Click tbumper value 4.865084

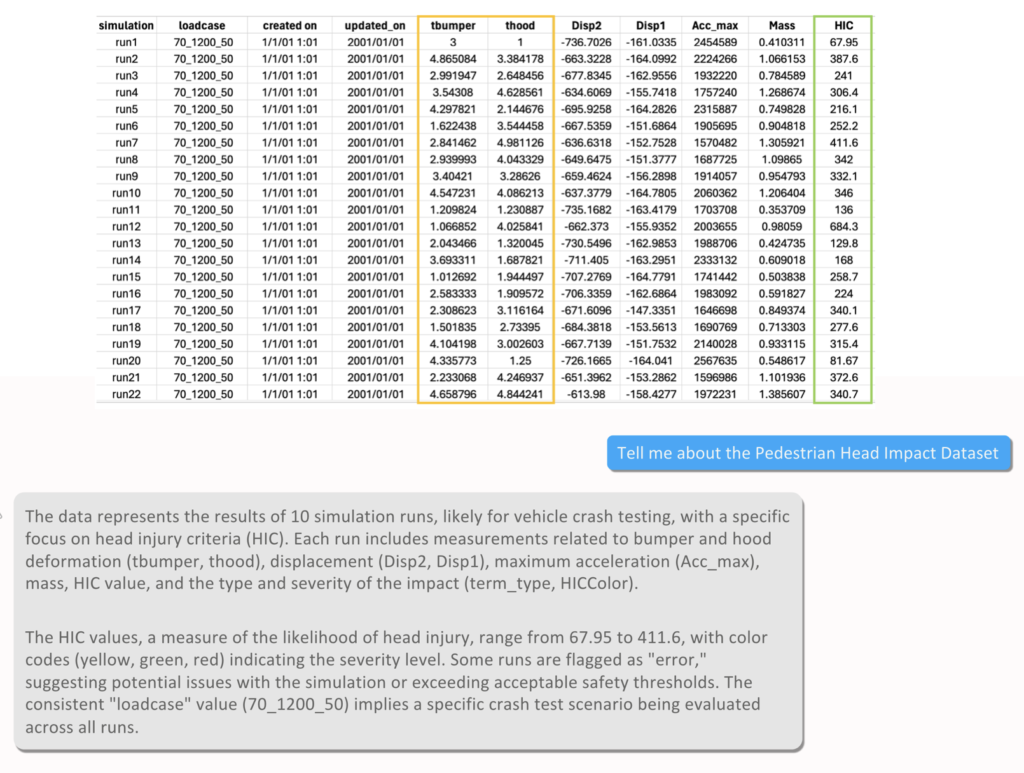453,59
